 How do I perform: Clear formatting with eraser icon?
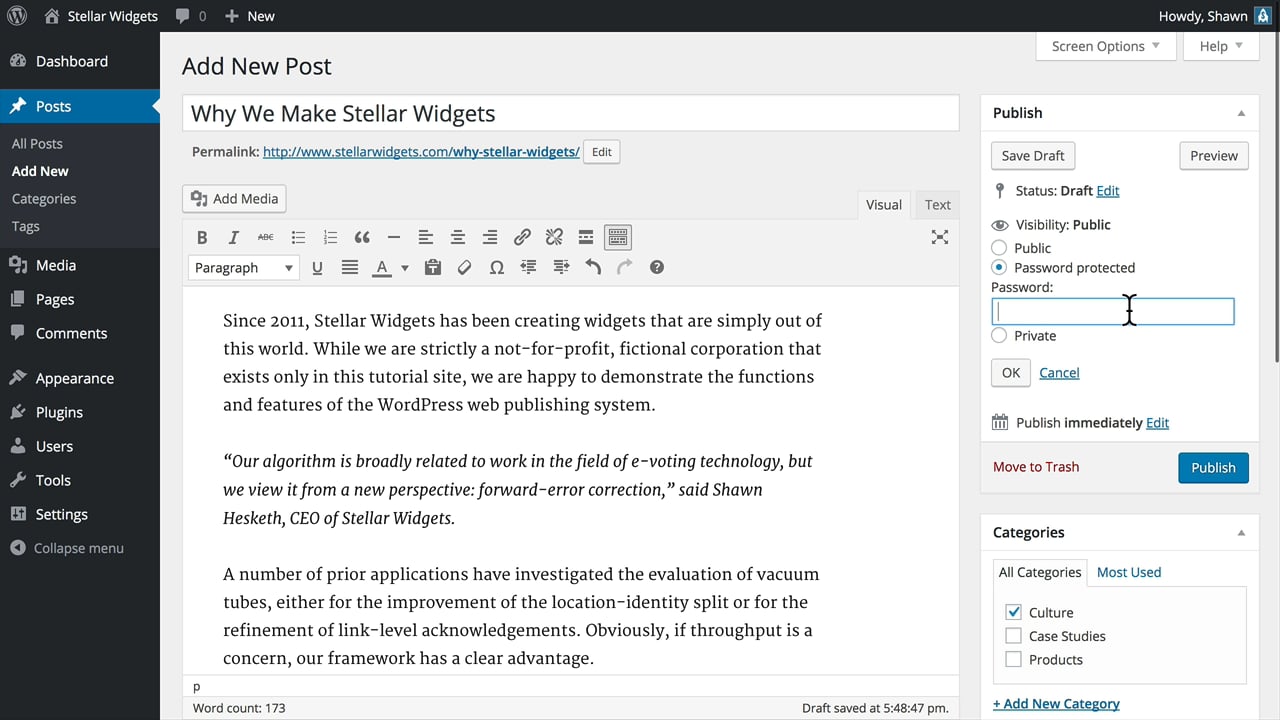coord(464,267)
